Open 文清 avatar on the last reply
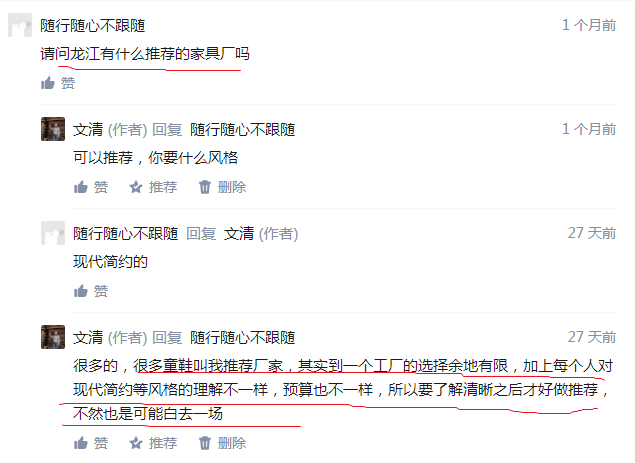 pos(53,337)
